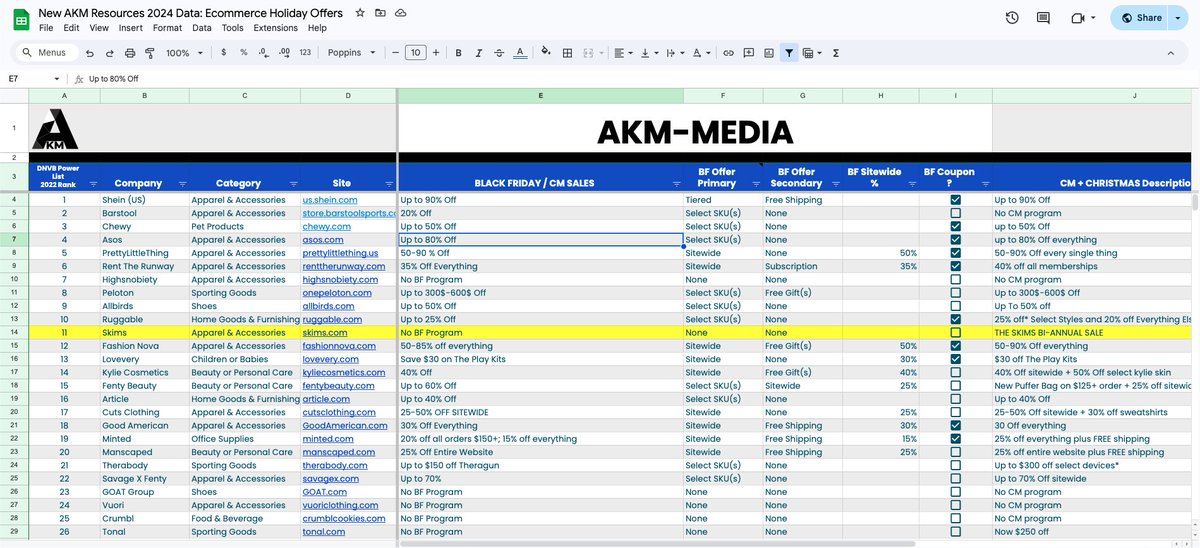Open BF Sitewide % column filter

tap(913, 184)
